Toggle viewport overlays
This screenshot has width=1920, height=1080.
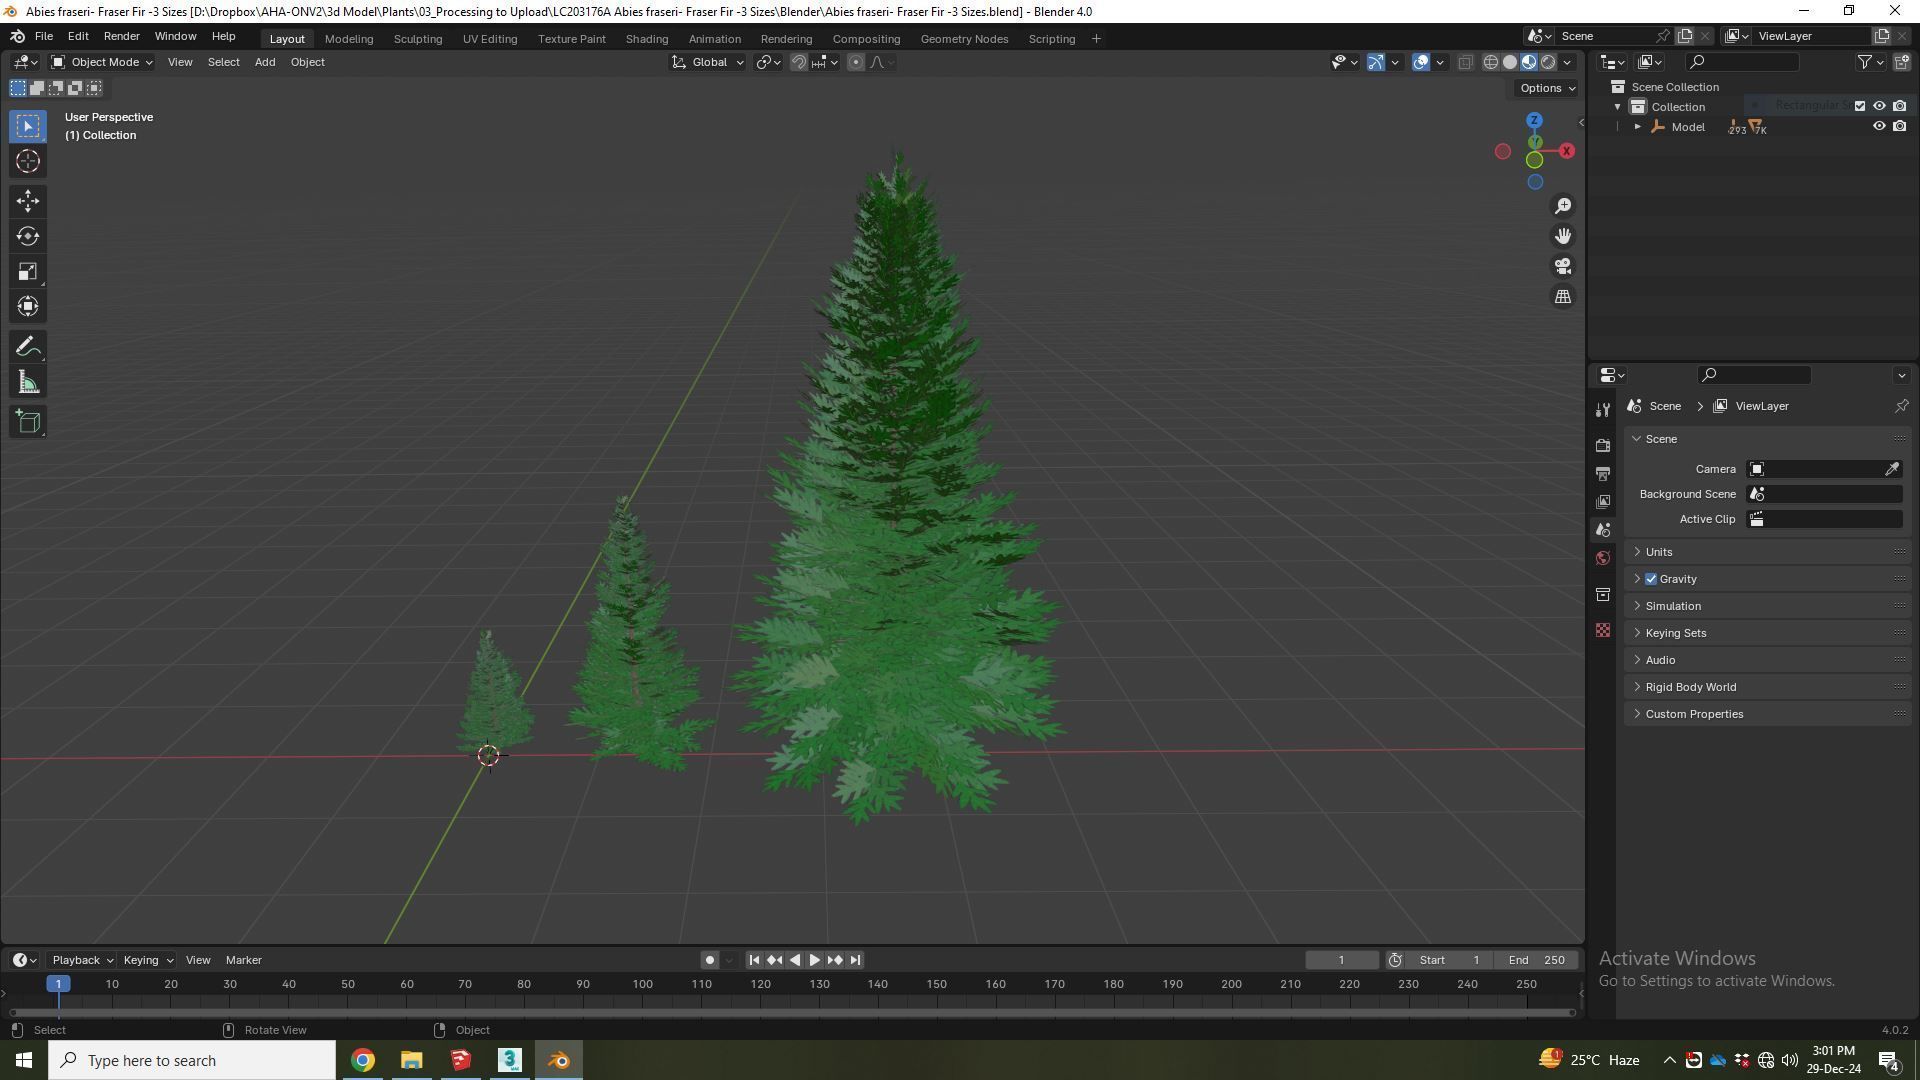click(x=1421, y=62)
